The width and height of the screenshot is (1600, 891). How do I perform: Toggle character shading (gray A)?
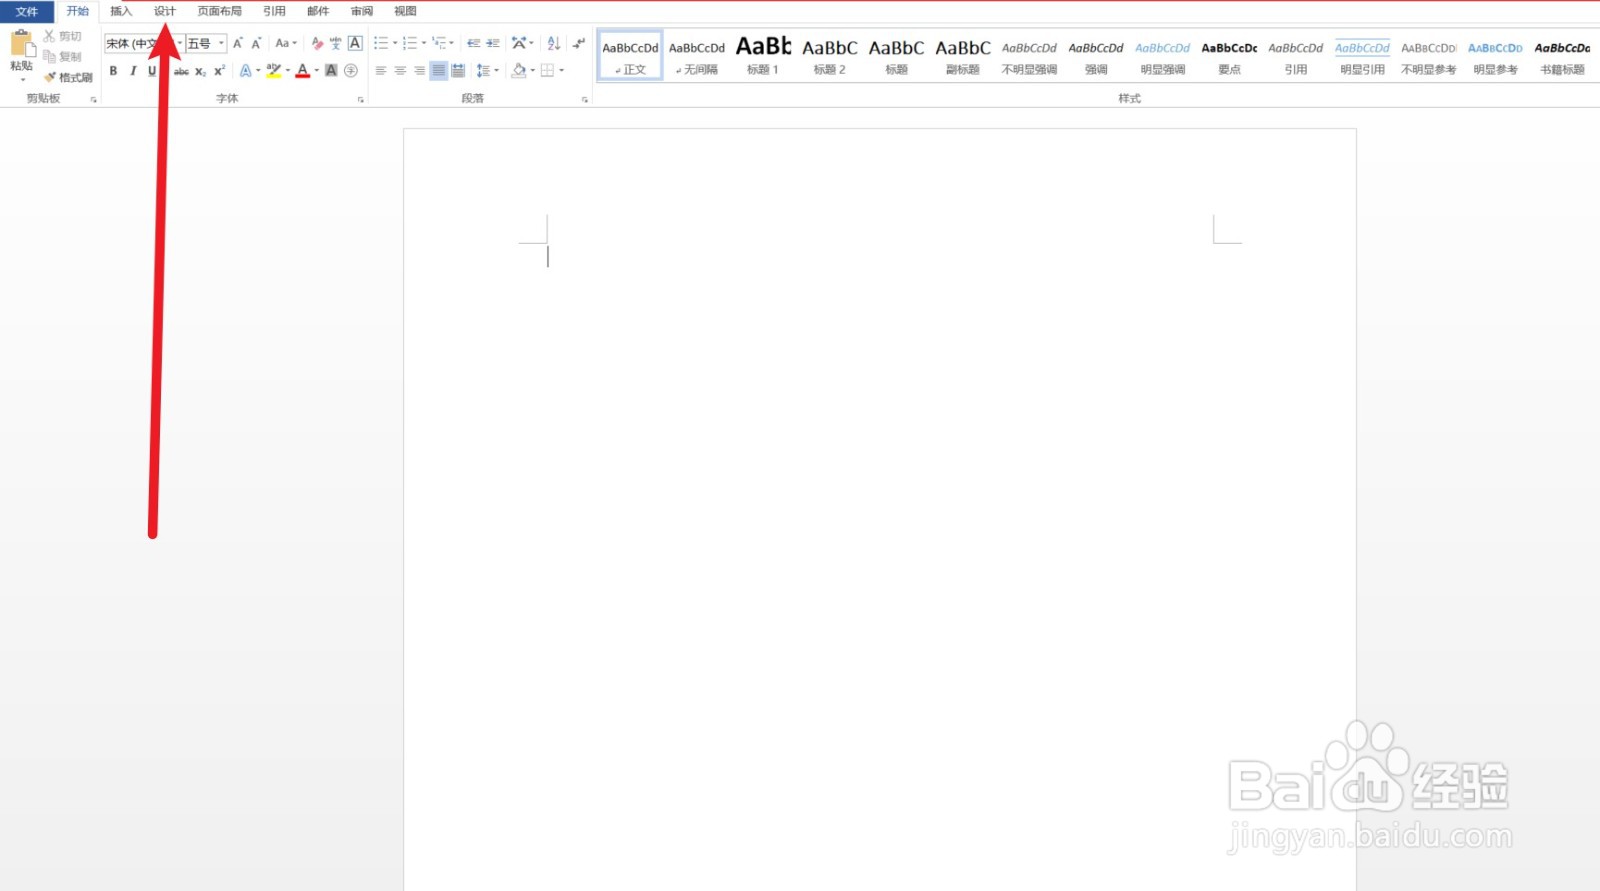point(331,70)
